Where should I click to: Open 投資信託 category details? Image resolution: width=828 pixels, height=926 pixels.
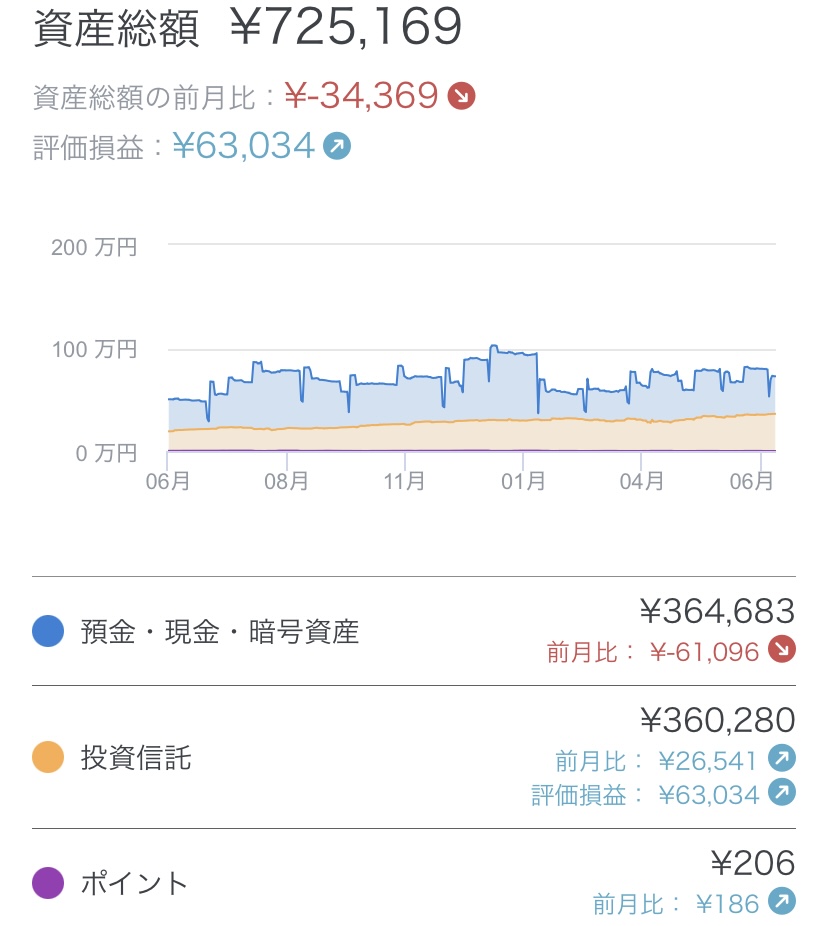click(x=136, y=758)
